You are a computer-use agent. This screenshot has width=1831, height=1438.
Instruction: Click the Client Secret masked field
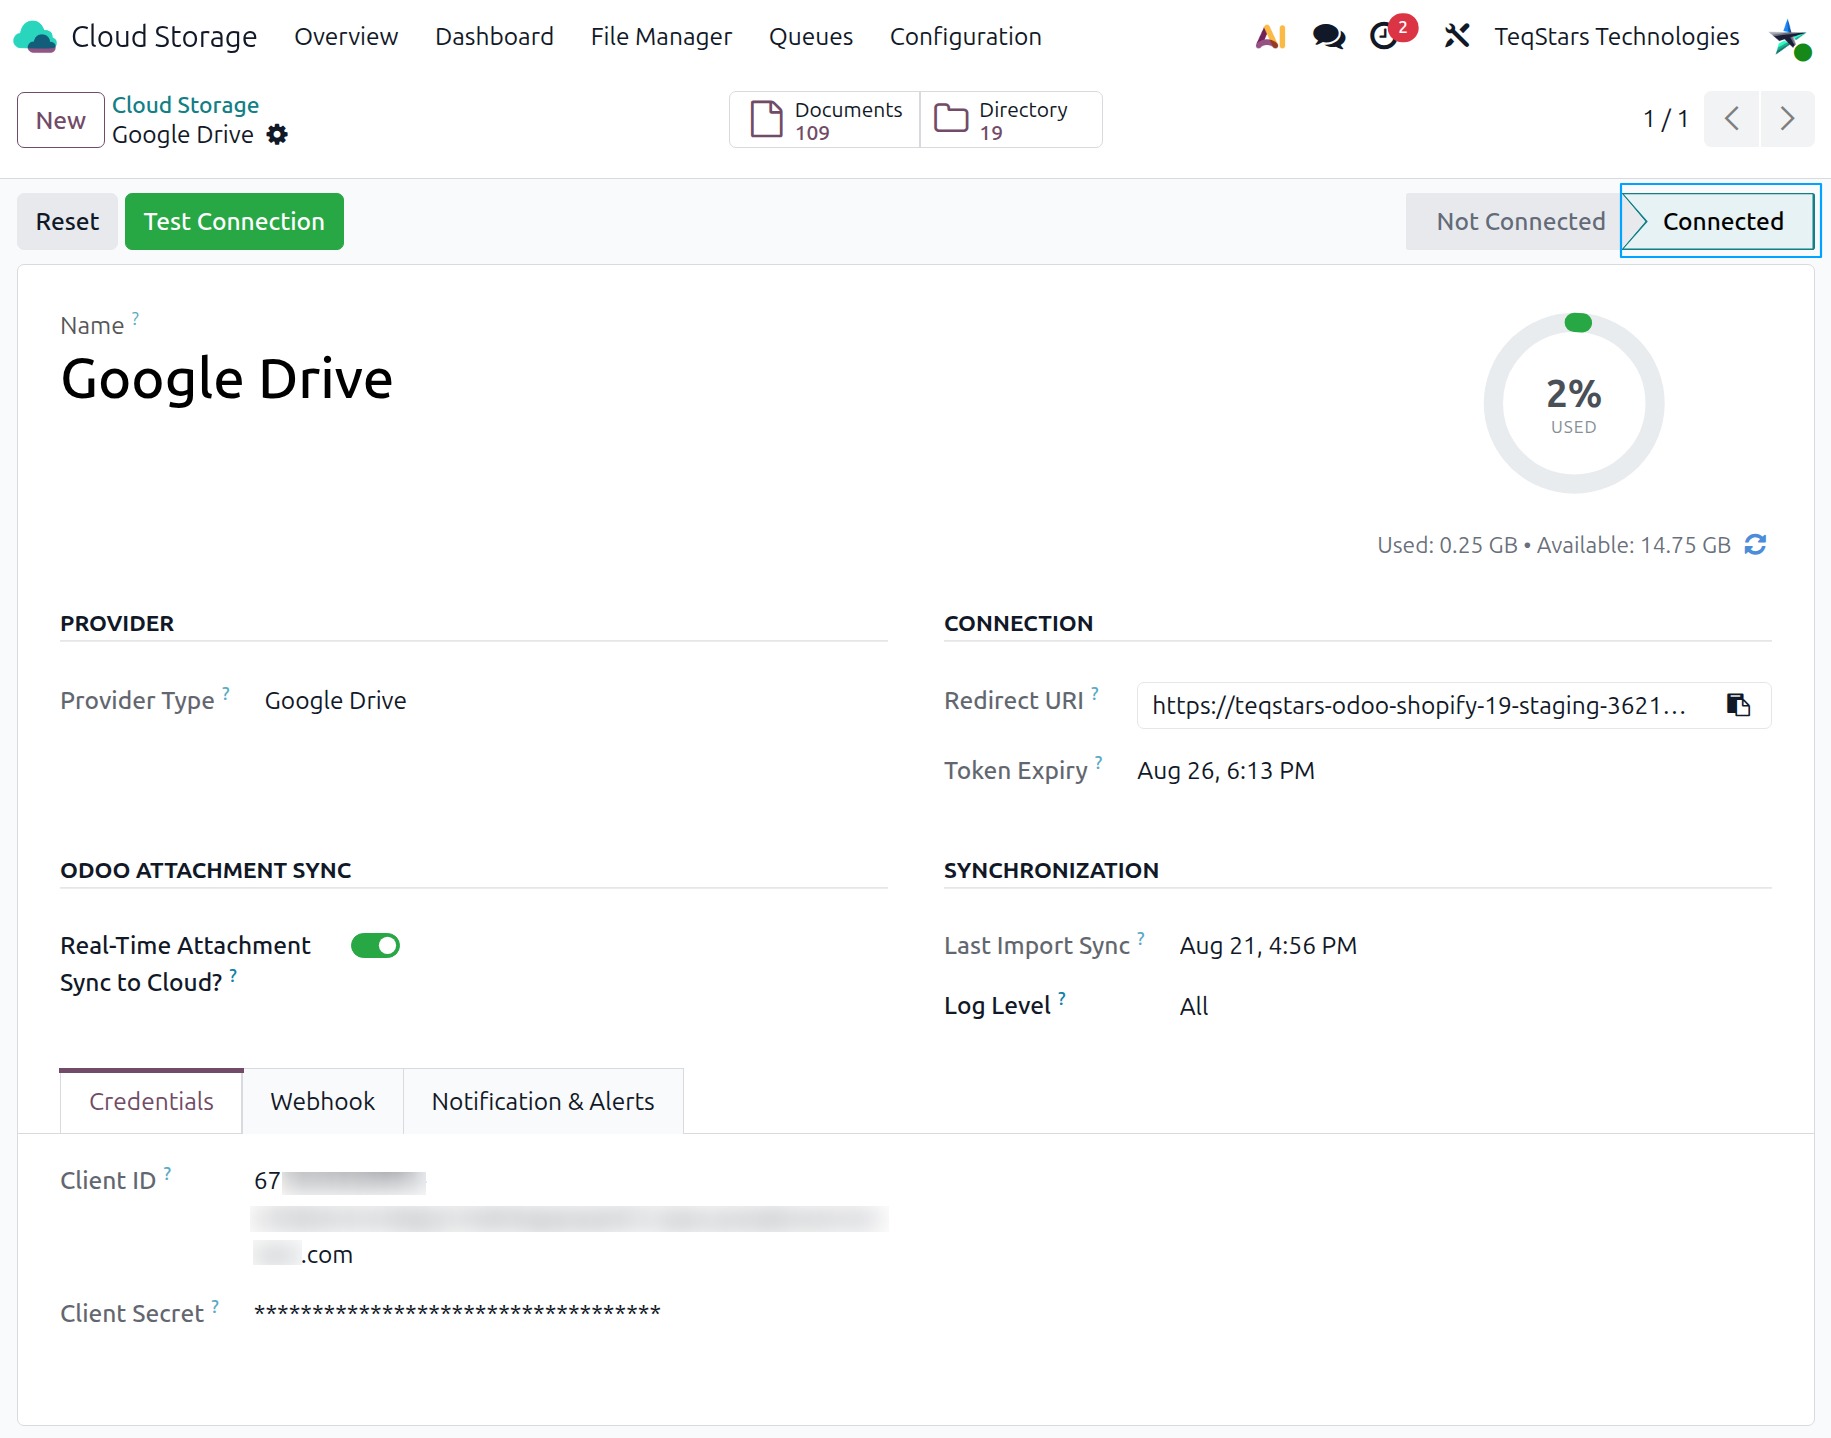[x=457, y=1311]
